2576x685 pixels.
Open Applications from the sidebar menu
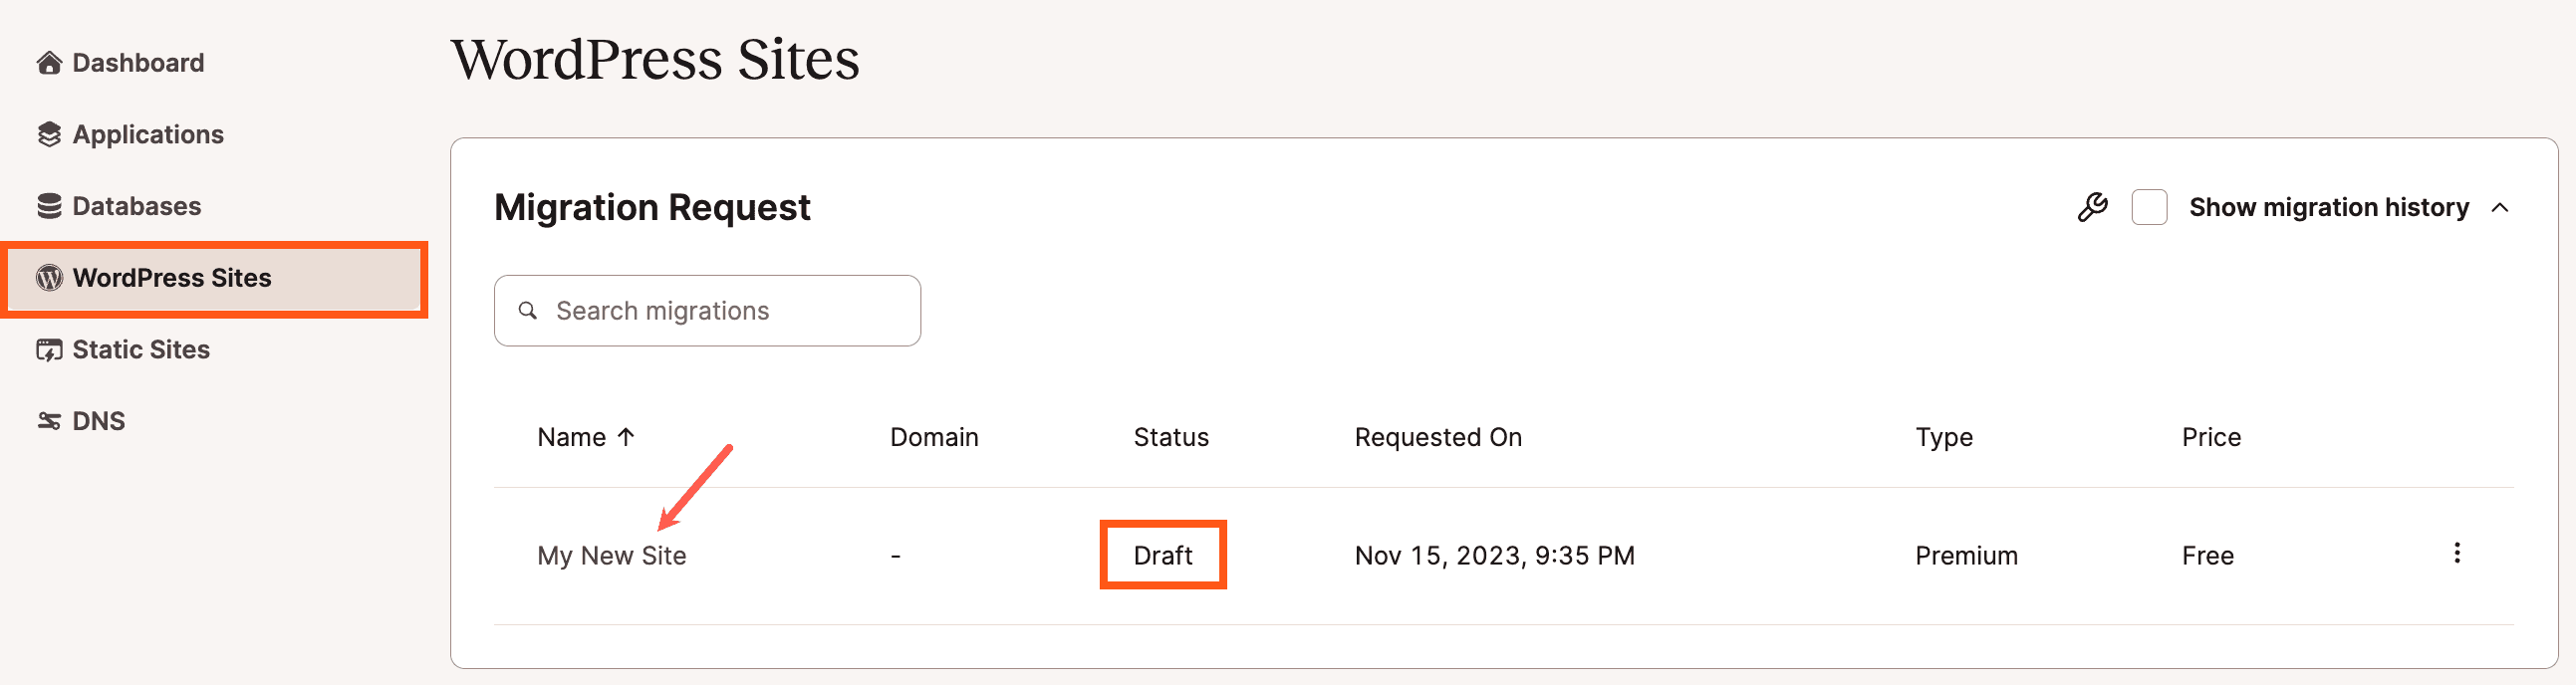[x=147, y=135]
